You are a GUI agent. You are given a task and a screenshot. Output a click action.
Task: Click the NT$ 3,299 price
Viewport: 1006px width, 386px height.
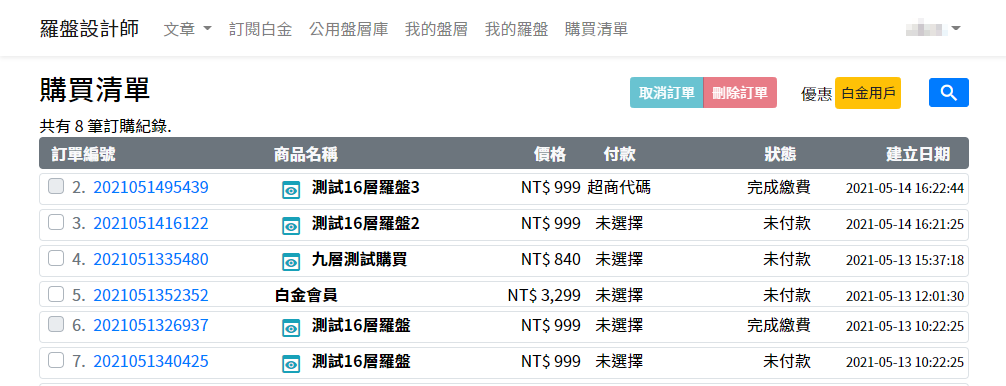coord(544,295)
